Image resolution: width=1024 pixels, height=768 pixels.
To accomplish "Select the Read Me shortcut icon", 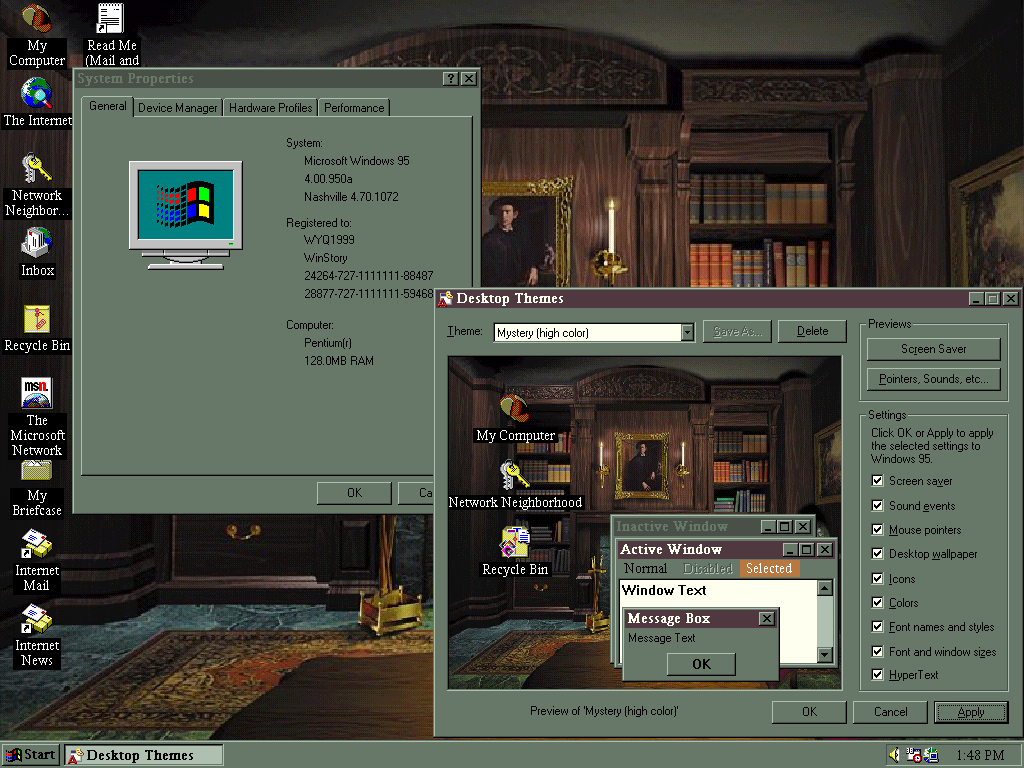I will point(110,18).
